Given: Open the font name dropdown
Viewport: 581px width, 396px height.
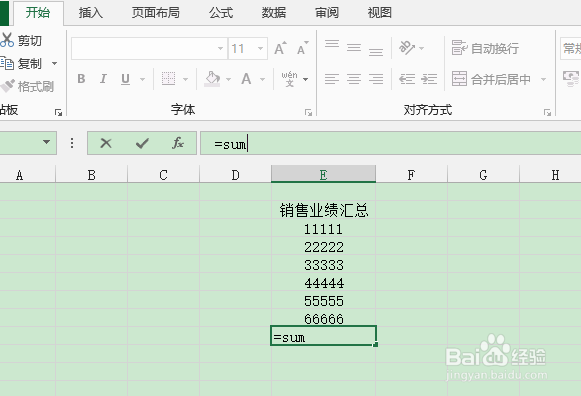Looking at the screenshot, I should point(220,48).
